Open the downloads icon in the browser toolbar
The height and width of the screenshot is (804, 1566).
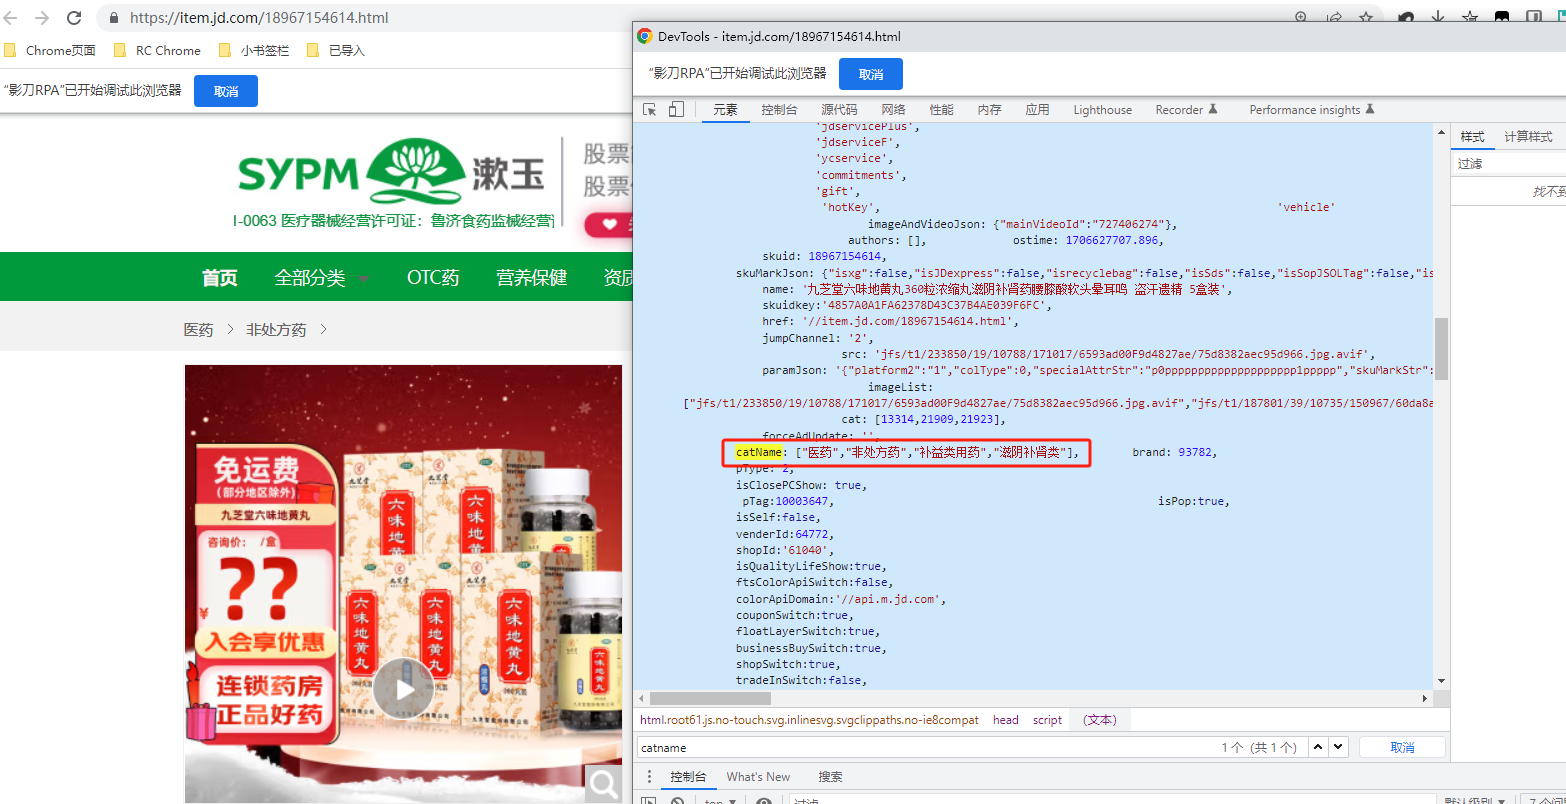[x=1438, y=18]
